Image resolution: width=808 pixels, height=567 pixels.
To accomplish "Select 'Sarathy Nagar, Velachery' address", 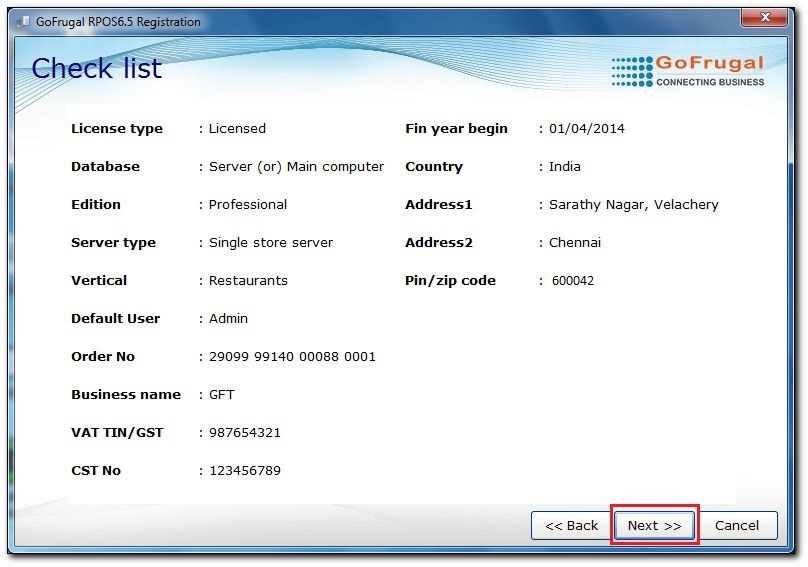I will (634, 205).
